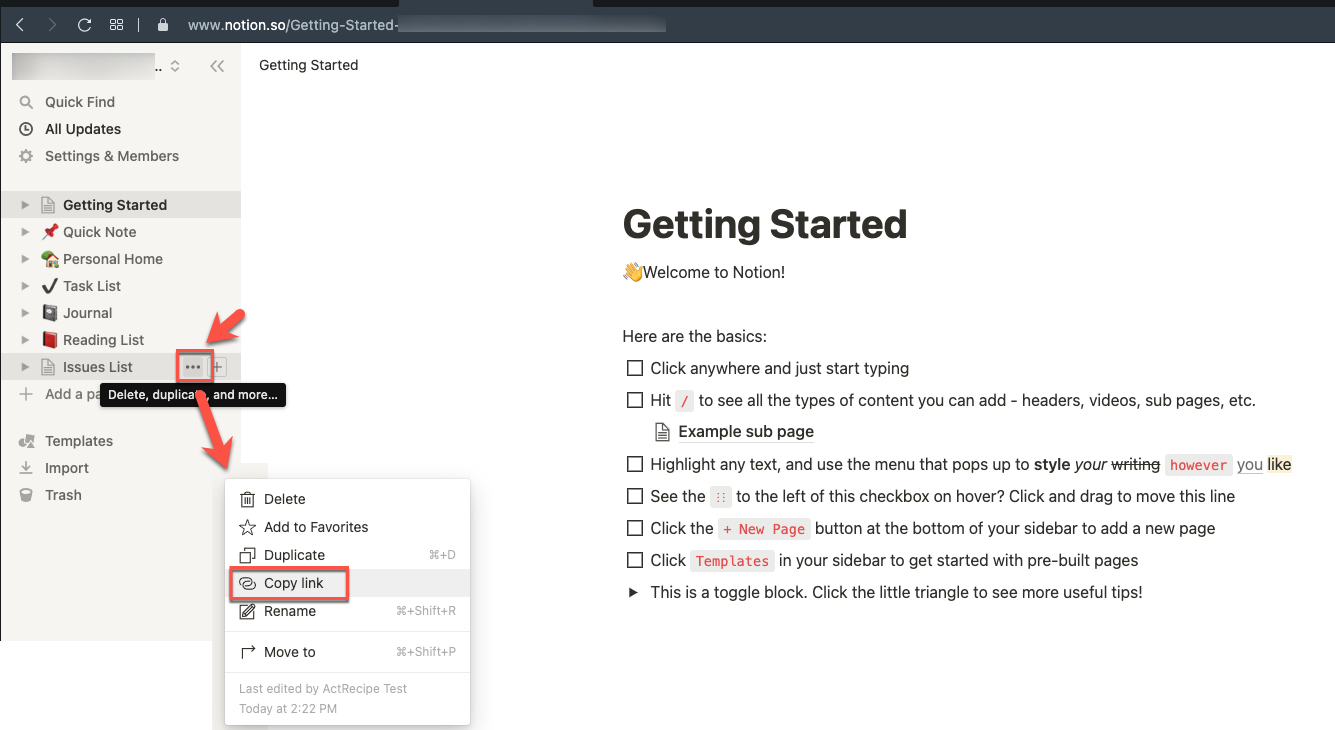Check the 'Click the + New Page' checkbox
1335x730 pixels.
[634, 528]
